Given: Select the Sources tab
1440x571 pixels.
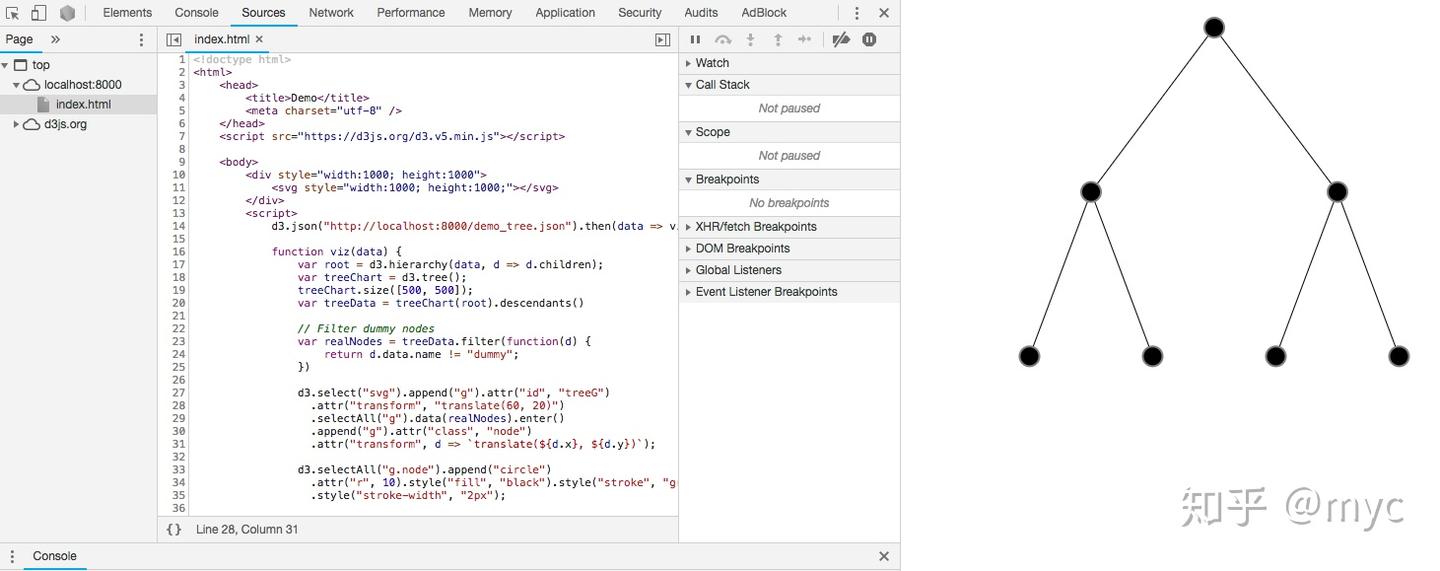Looking at the screenshot, I should pos(264,13).
